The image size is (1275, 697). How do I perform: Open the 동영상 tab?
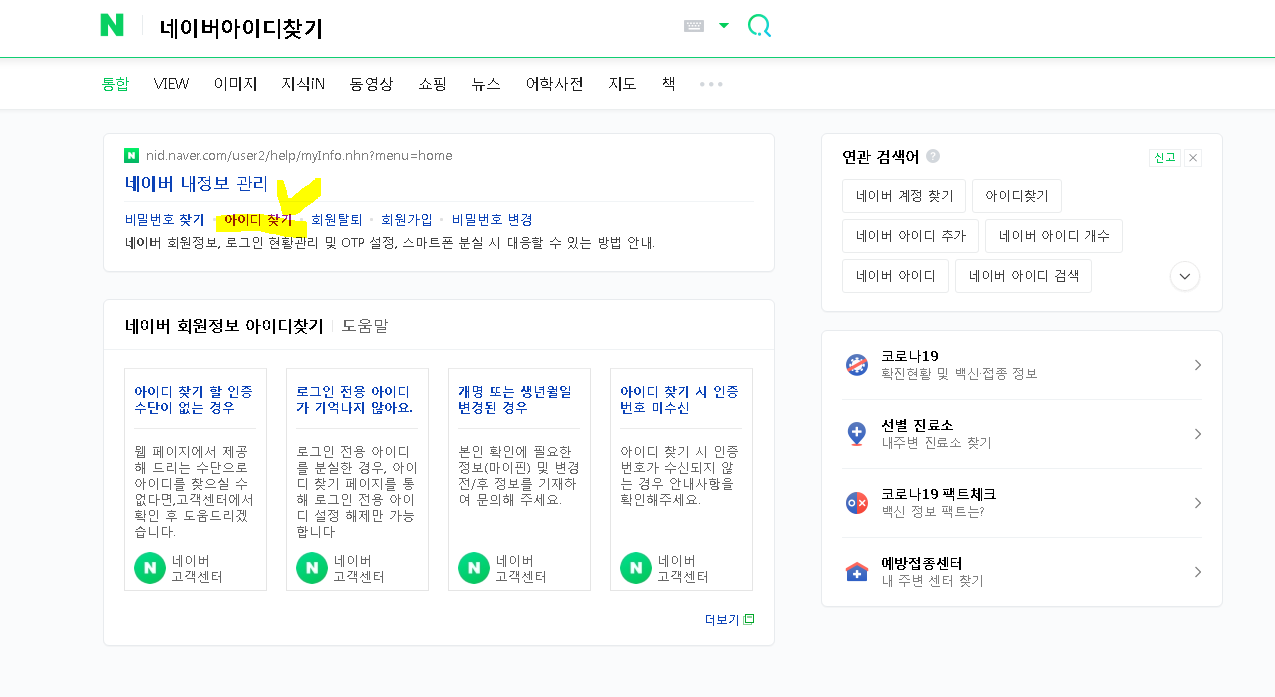coord(371,84)
